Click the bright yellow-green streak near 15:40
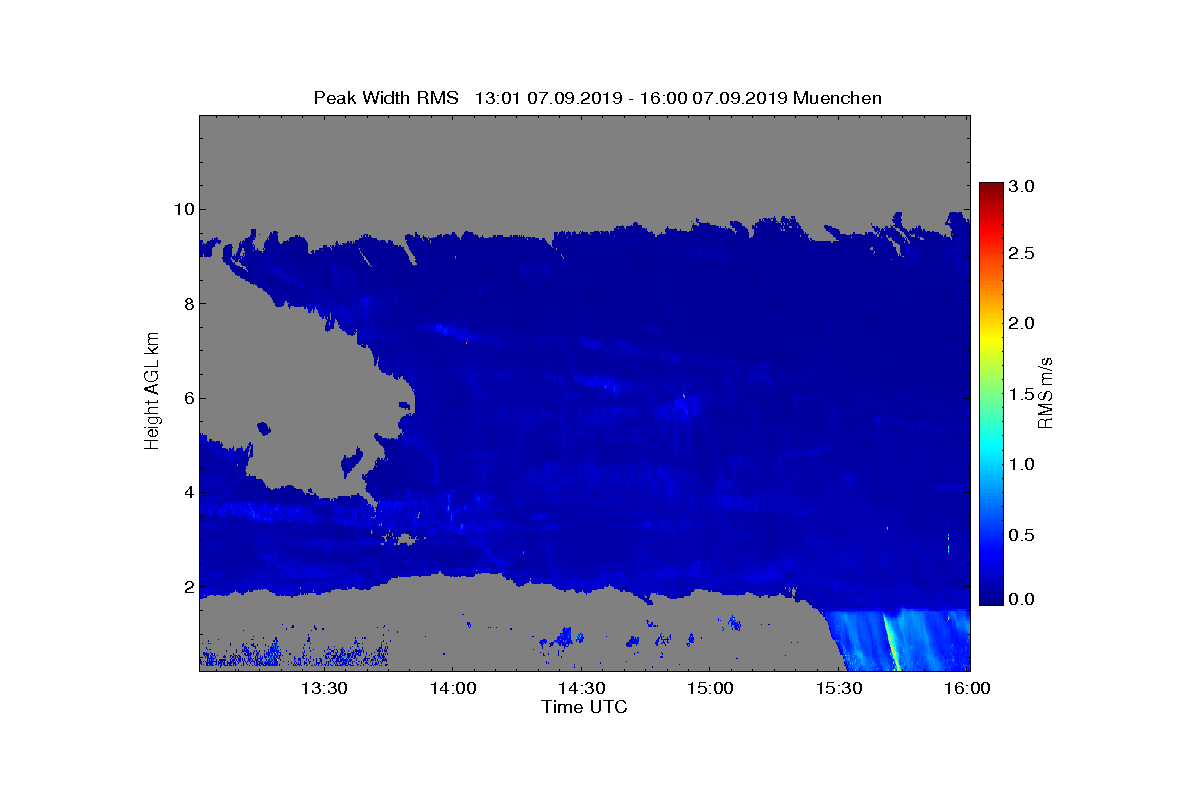 [891, 643]
